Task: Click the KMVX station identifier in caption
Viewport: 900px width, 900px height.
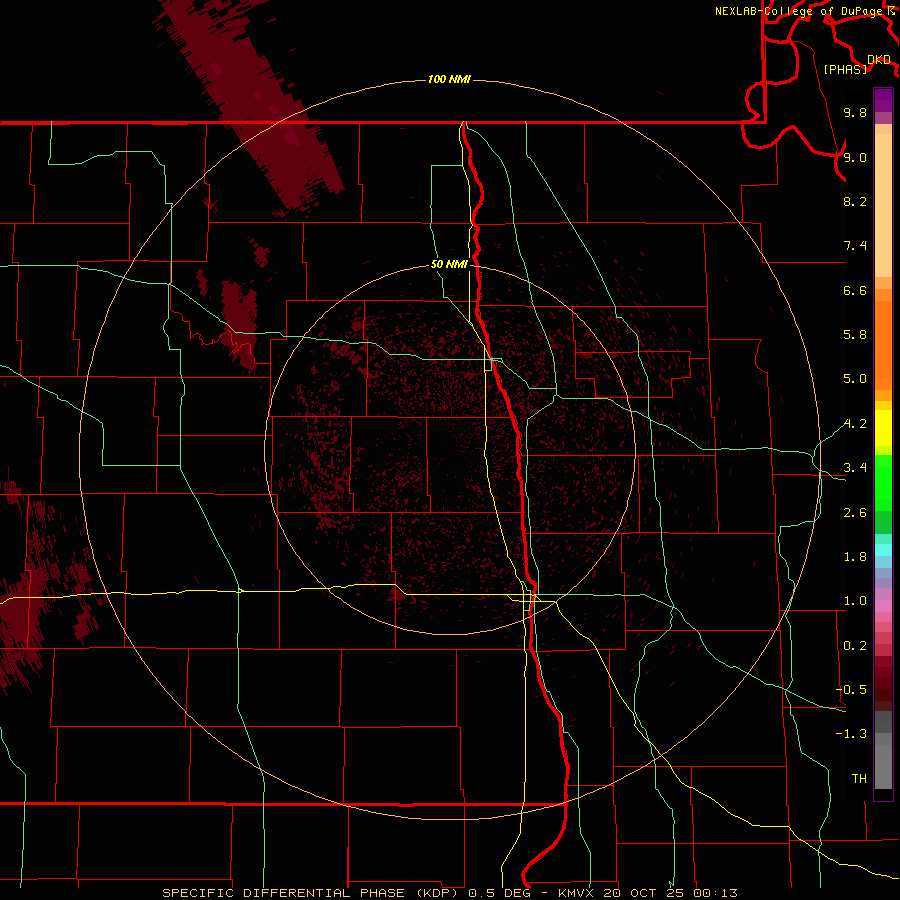Action: (x=576, y=893)
